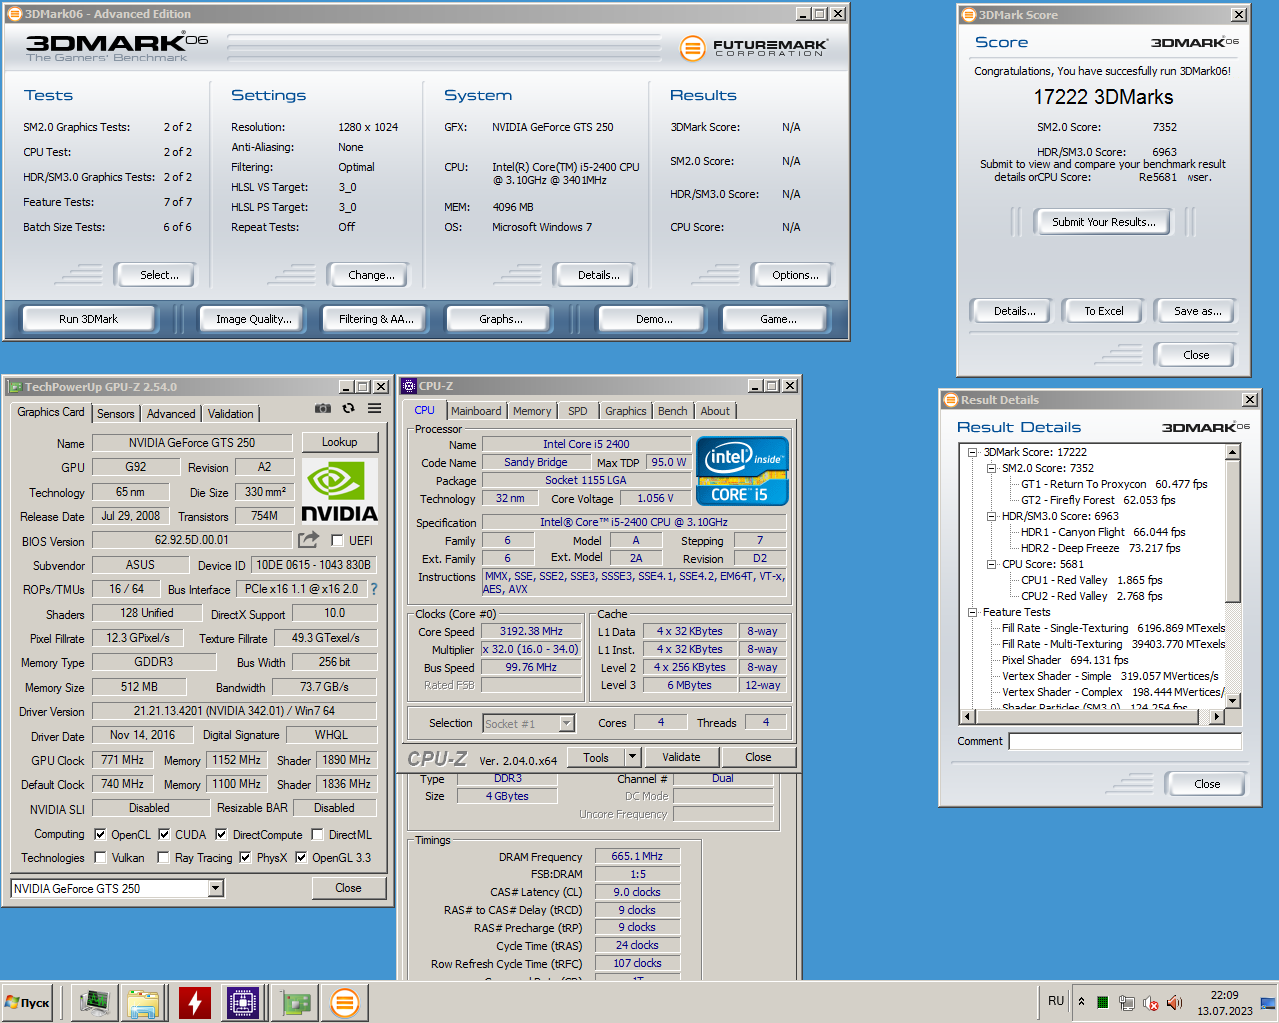Click the To Excel button

click(1104, 311)
